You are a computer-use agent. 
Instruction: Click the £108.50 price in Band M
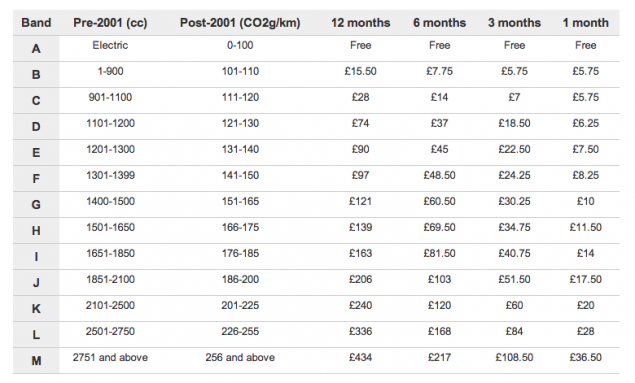[514, 357]
